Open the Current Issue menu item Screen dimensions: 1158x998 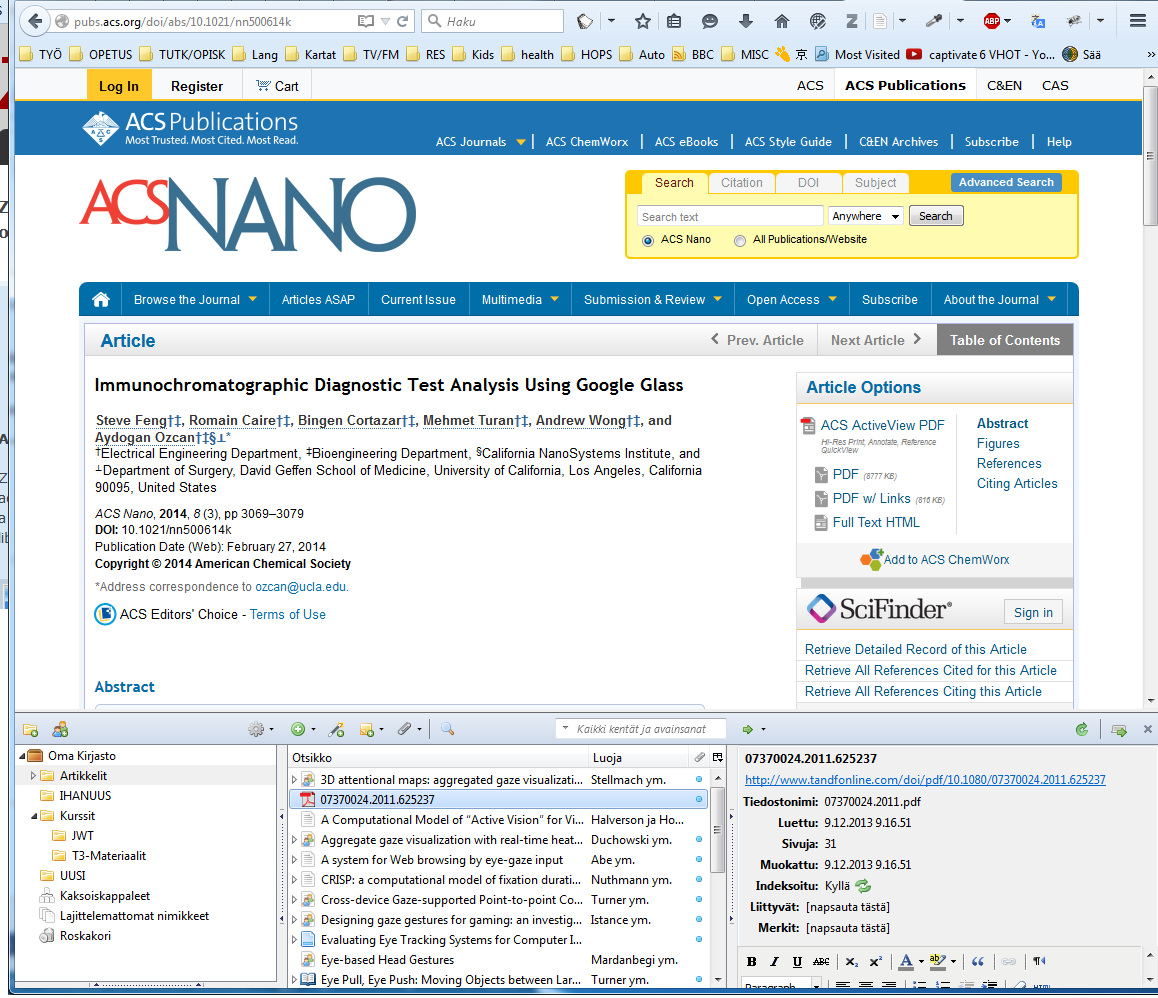pos(418,299)
